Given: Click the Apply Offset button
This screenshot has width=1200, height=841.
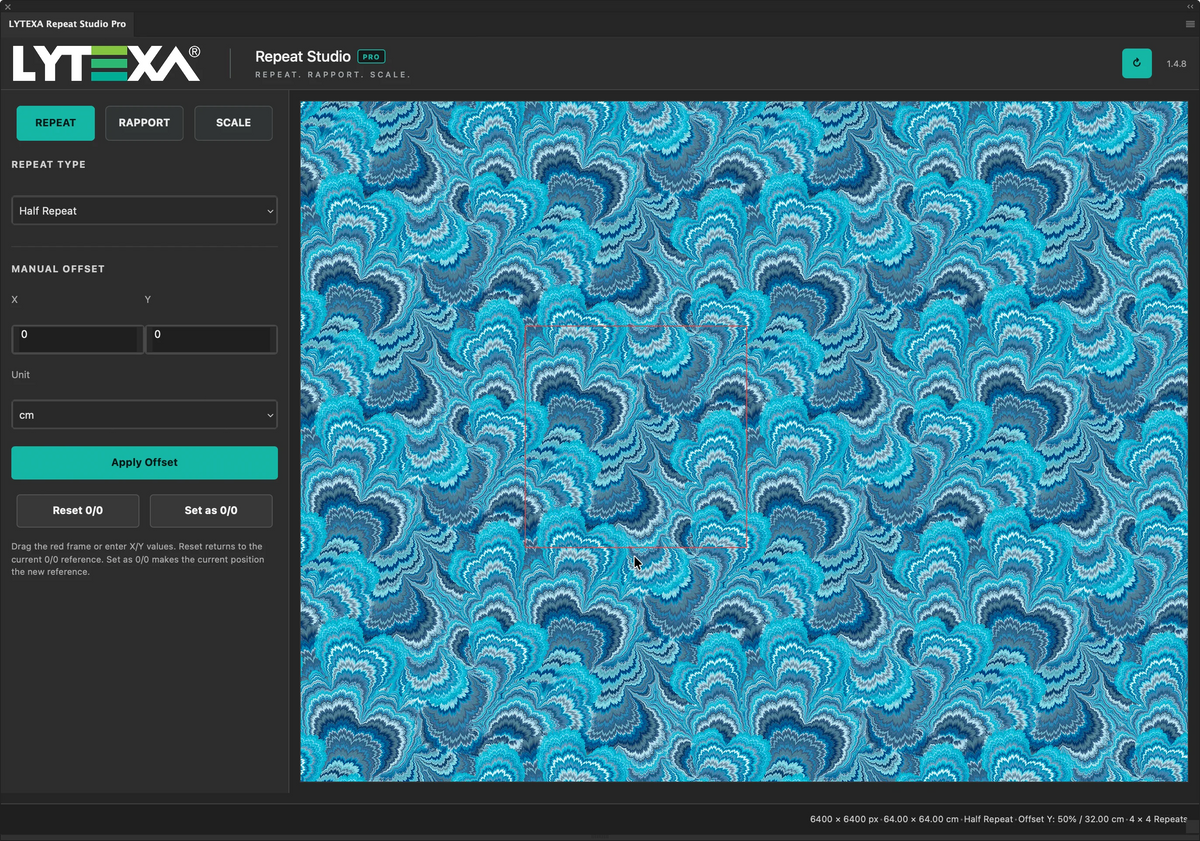Looking at the screenshot, I should coord(144,463).
